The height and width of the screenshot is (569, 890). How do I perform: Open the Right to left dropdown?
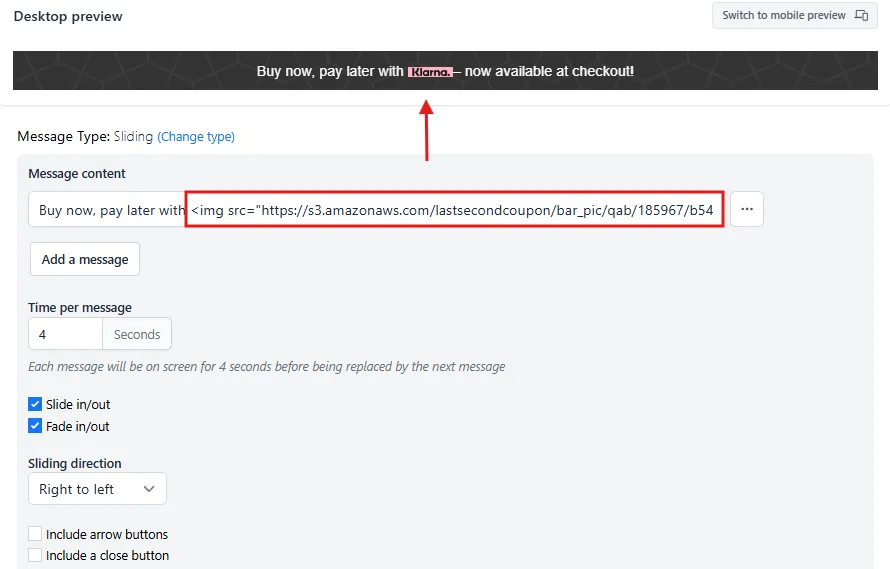(97, 488)
